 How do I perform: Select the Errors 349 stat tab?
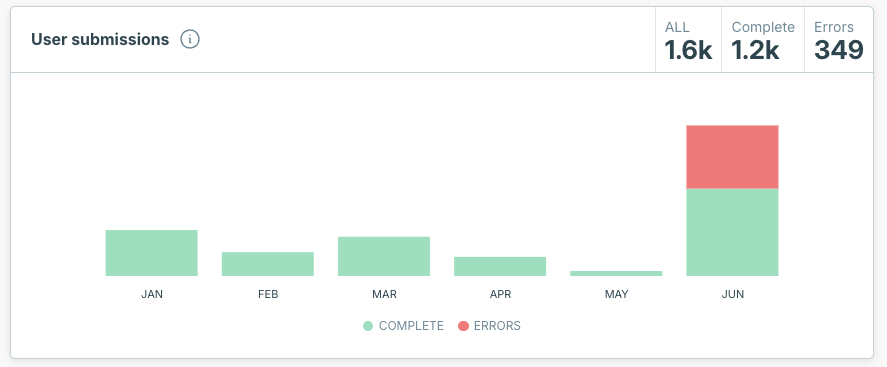839,40
